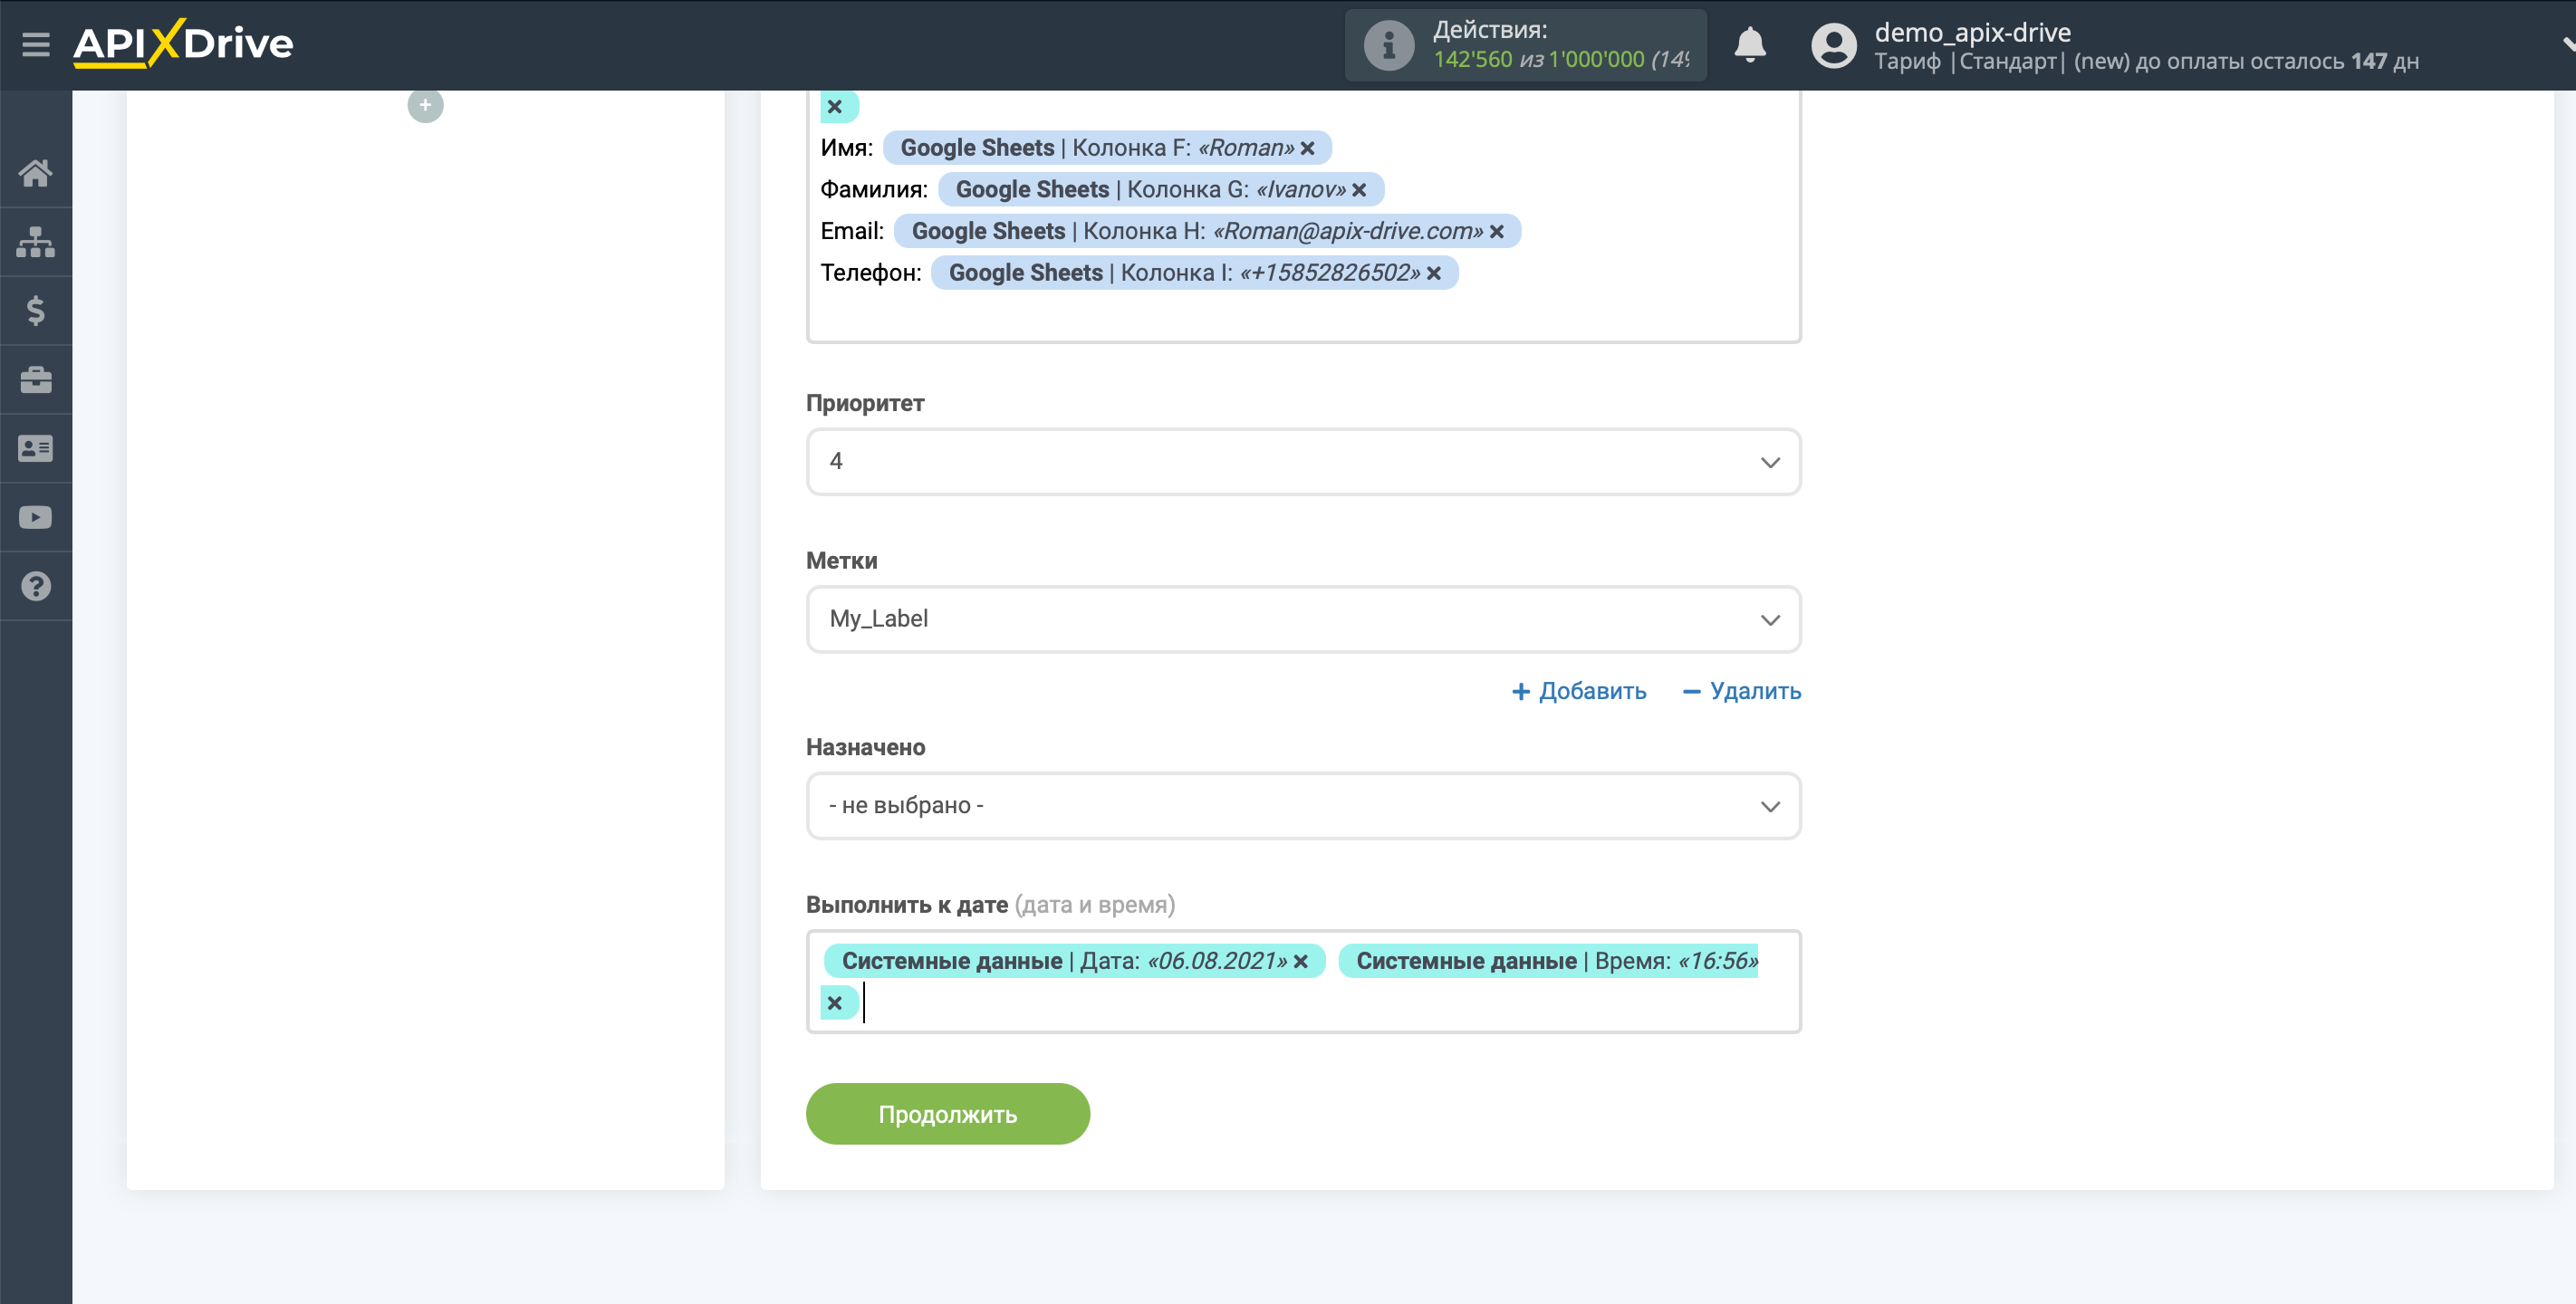This screenshot has width=2576, height=1304.
Task: Remove the Колонка I phone tag
Action: coord(1433,273)
